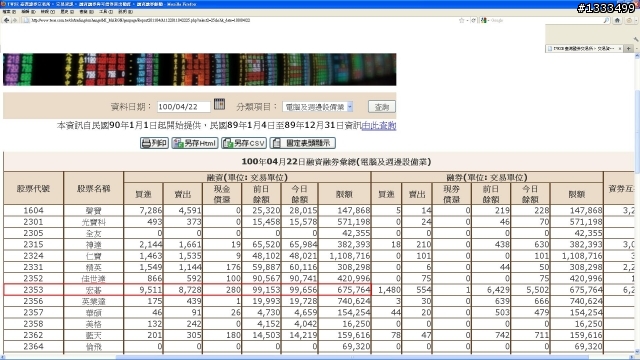The image size is (640, 360).
Task: Open the tab list dropdown arrow
Action: [x=636, y=49]
